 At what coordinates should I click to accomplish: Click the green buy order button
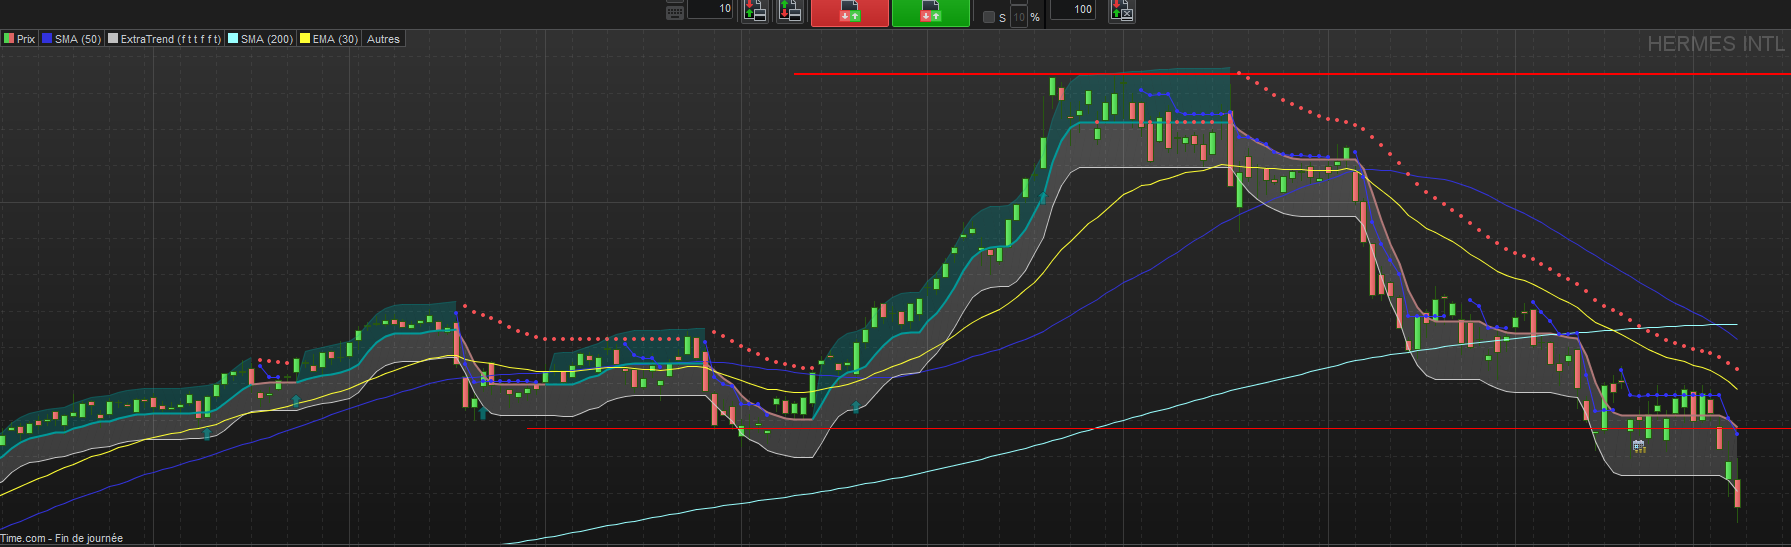[931, 12]
